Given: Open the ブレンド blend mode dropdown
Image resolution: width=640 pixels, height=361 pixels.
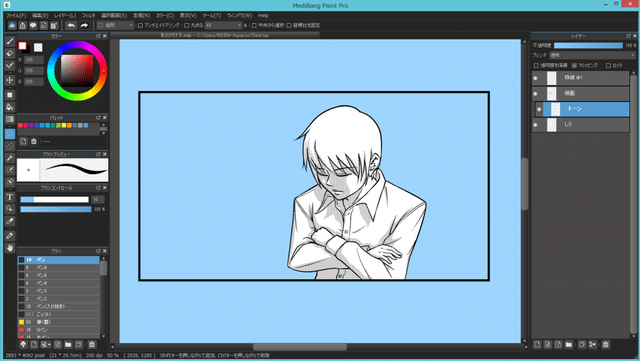Looking at the screenshot, I should pos(592,55).
